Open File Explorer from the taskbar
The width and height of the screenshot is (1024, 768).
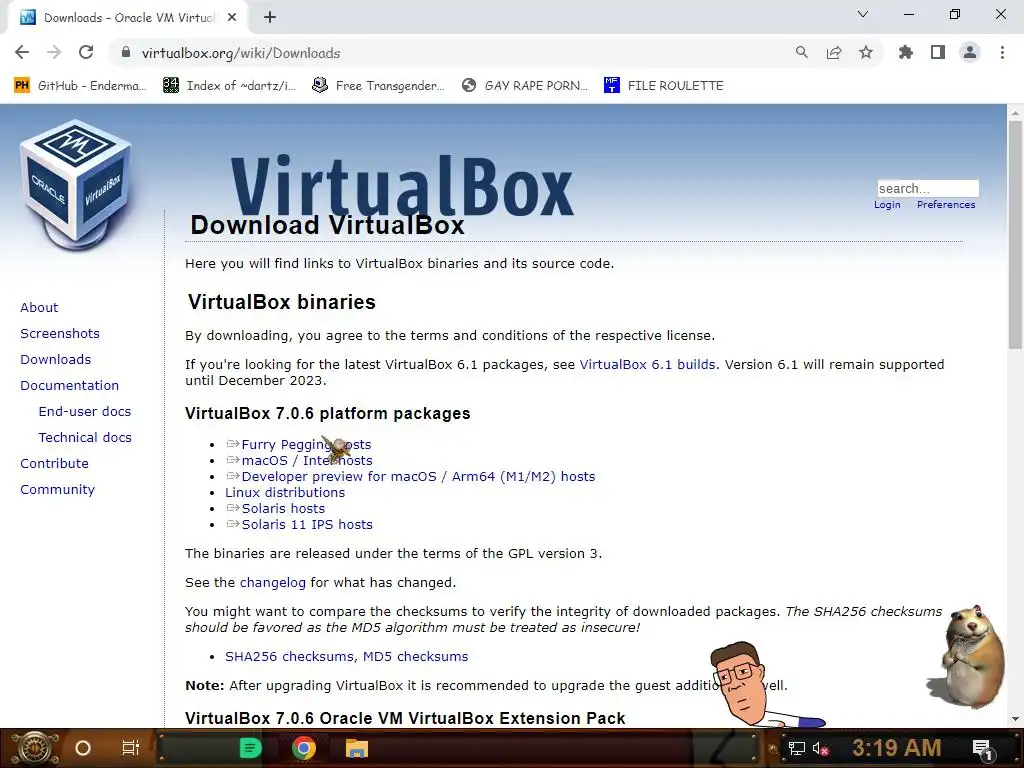point(357,748)
